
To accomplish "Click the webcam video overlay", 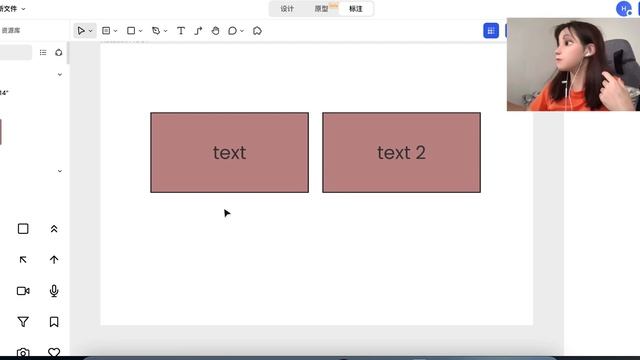I will pyautogui.click(x=573, y=64).
